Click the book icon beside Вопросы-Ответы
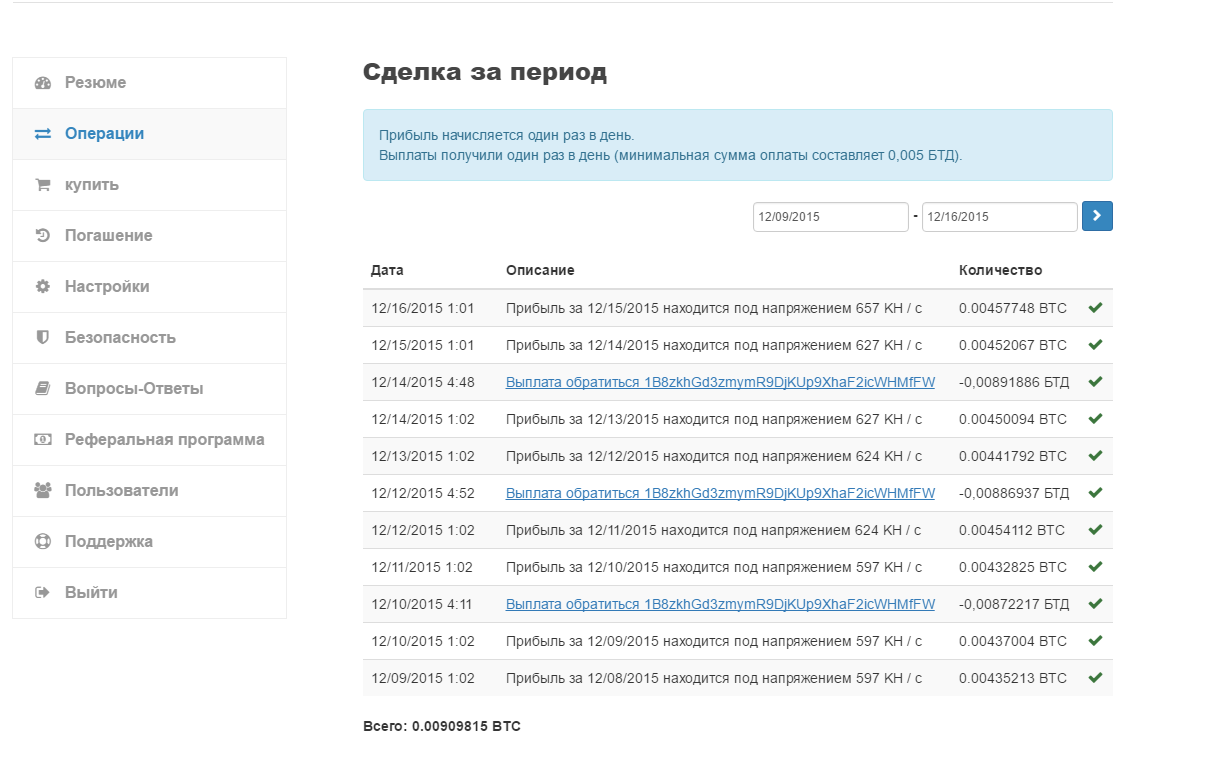This screenshot has width=1206, height=757. tap(42, 389)
